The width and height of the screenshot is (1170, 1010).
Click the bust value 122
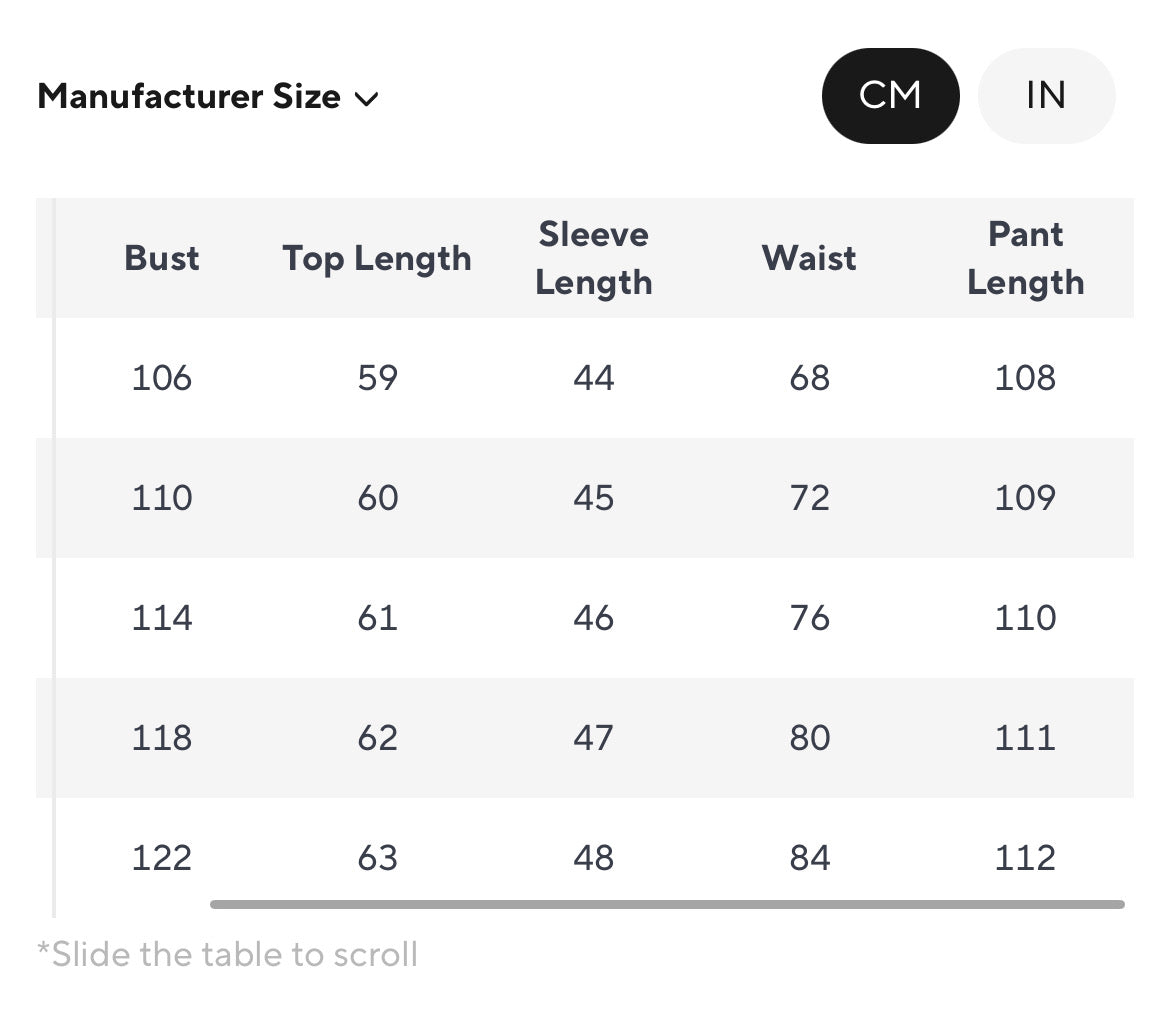click(x=162, y=858)
